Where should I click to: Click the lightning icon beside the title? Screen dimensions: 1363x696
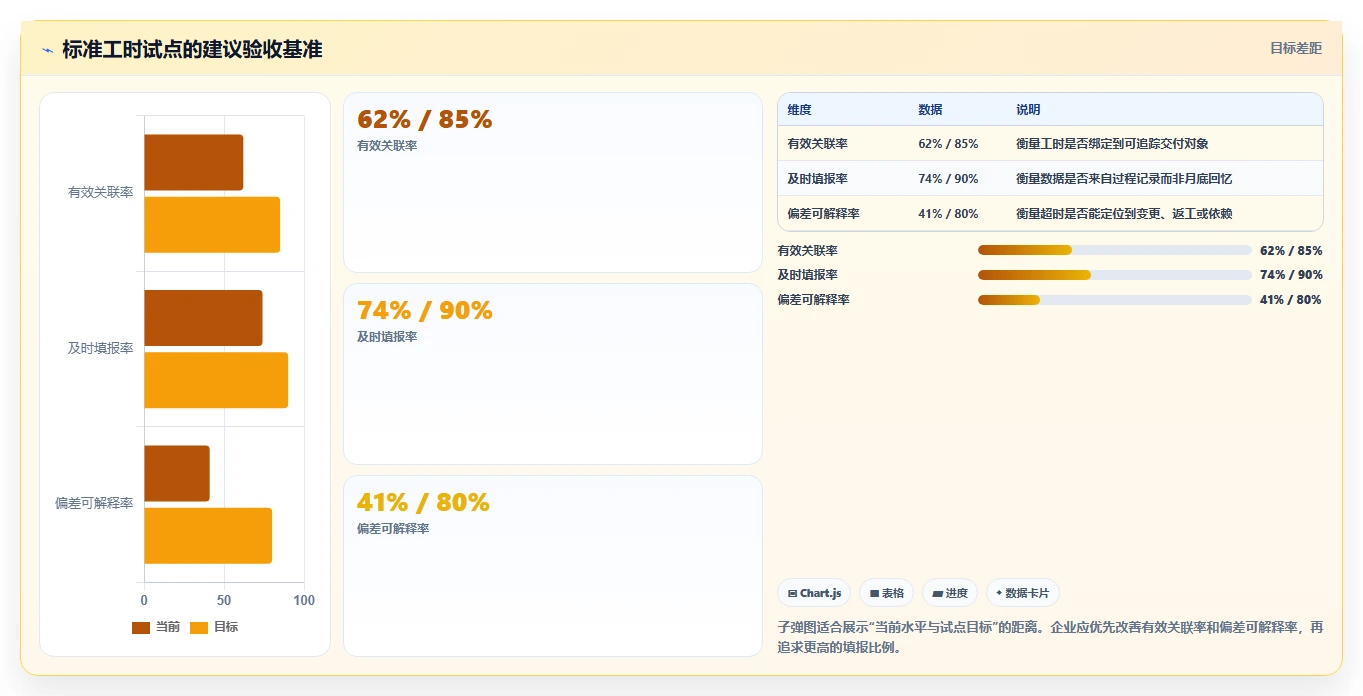[x=47, y=50]
